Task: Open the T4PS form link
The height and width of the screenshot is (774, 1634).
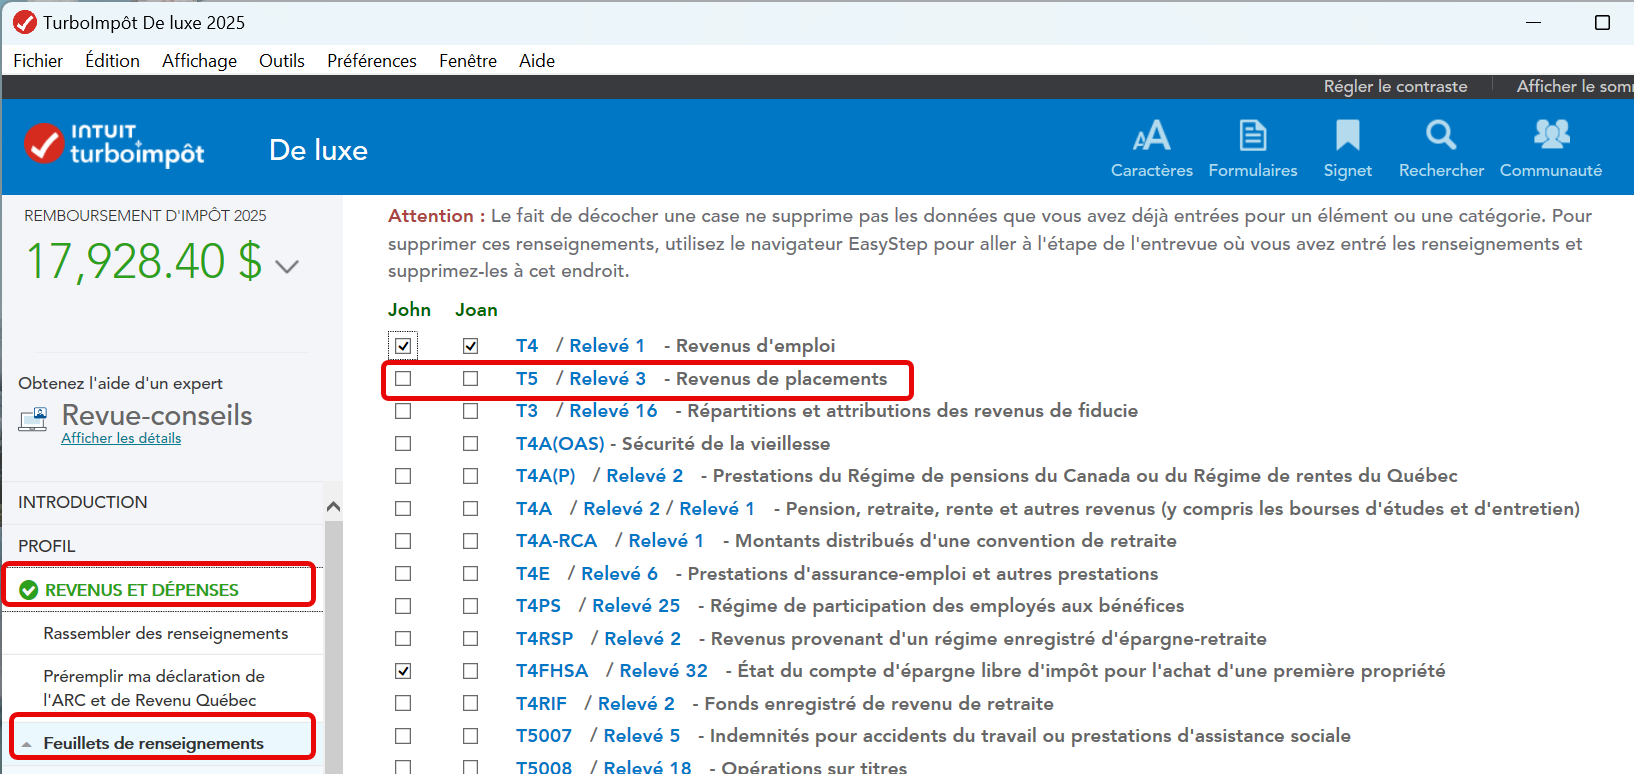Action: 538,606
